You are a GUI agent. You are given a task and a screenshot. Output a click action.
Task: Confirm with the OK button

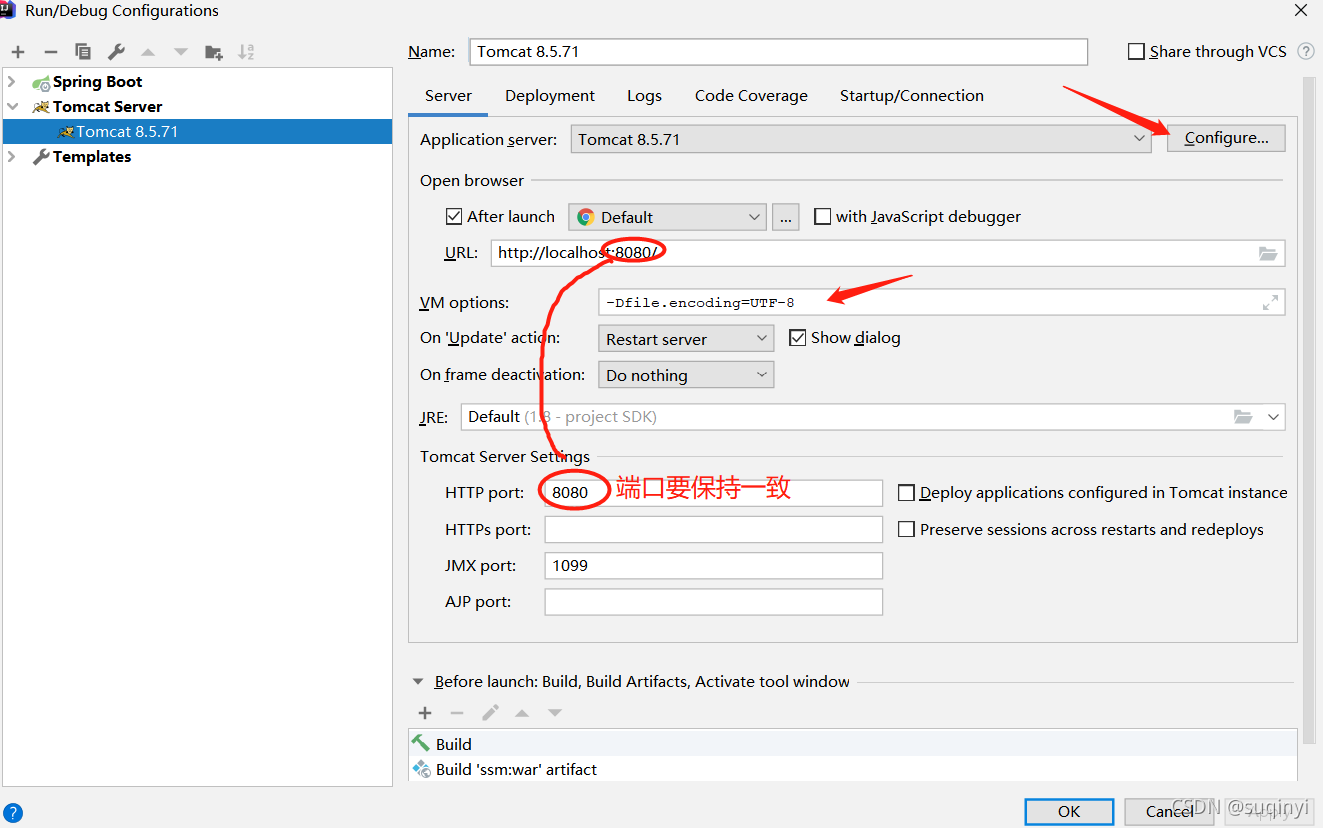[x=1069, y=811]
